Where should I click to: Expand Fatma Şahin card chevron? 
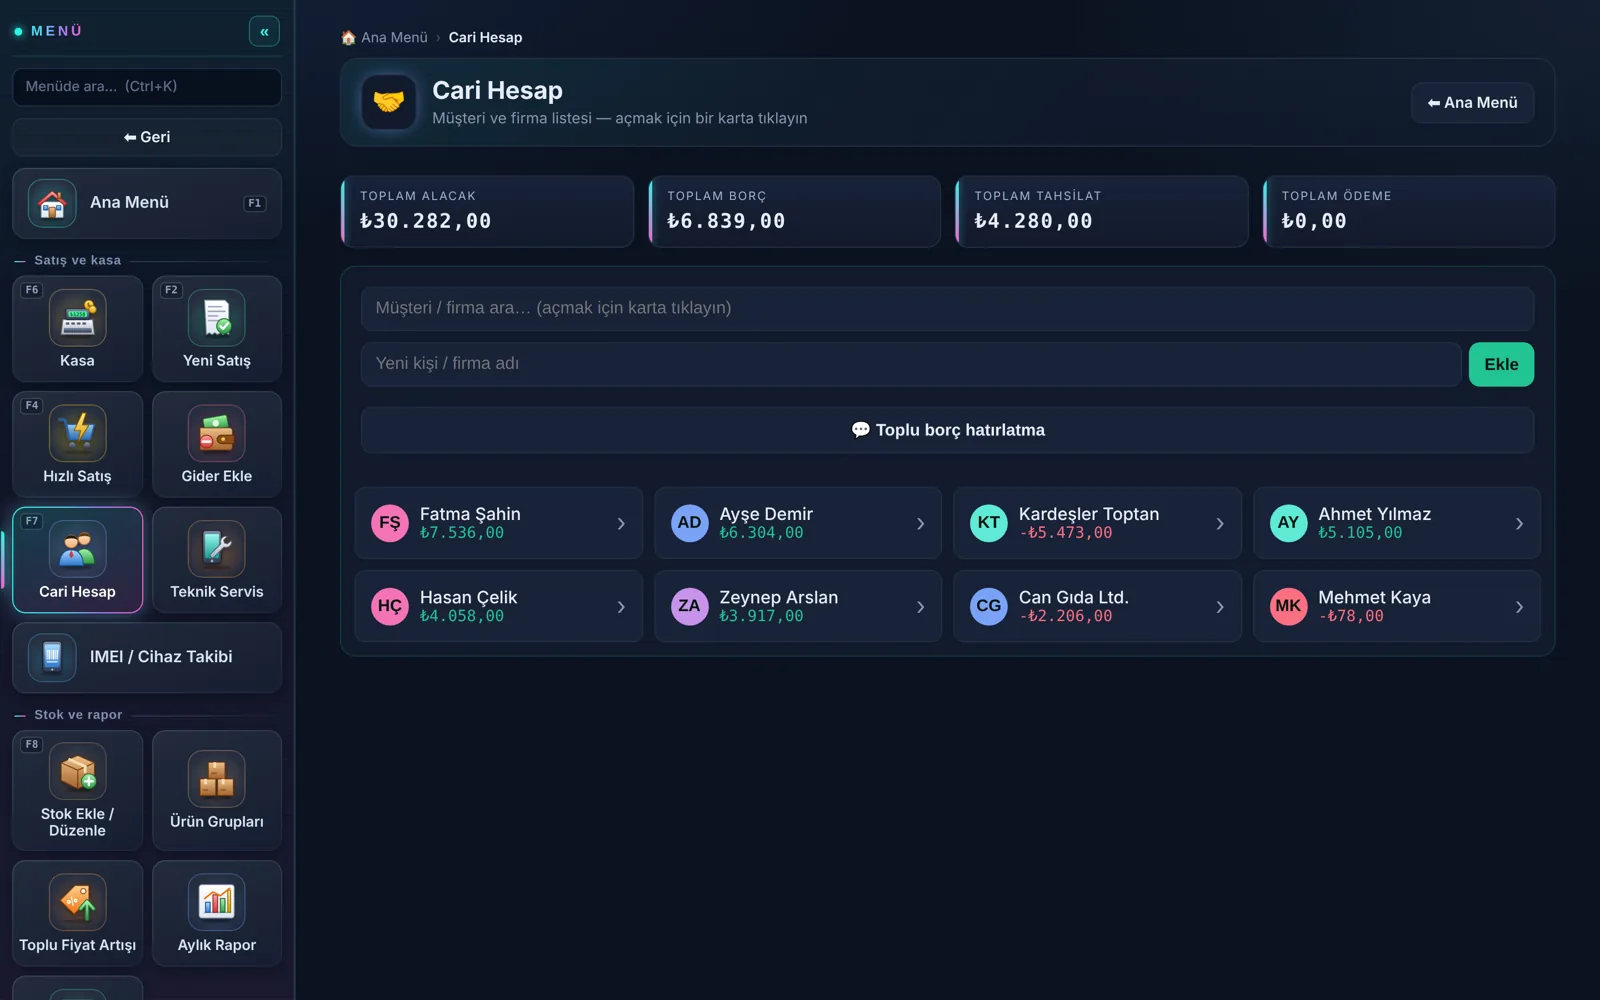click(x=621, y=523)
